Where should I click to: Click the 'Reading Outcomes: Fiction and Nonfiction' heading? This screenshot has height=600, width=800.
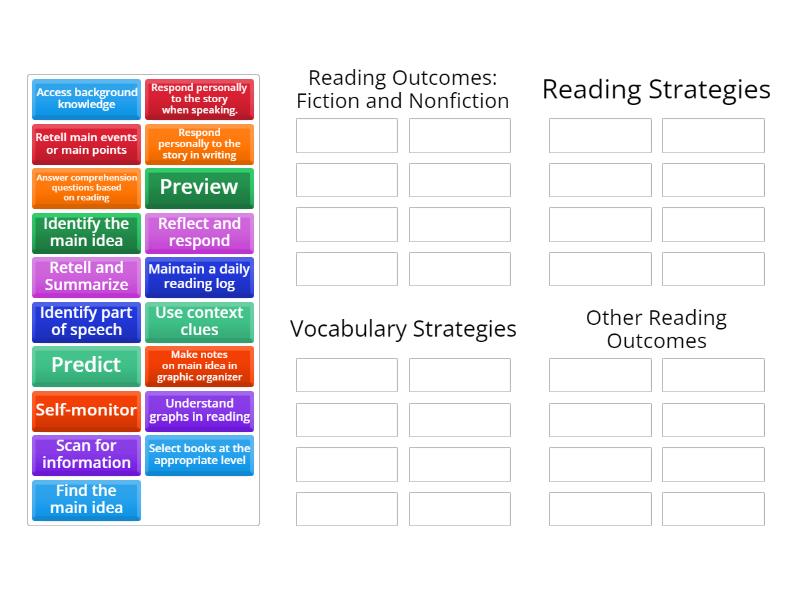point(403,89)
